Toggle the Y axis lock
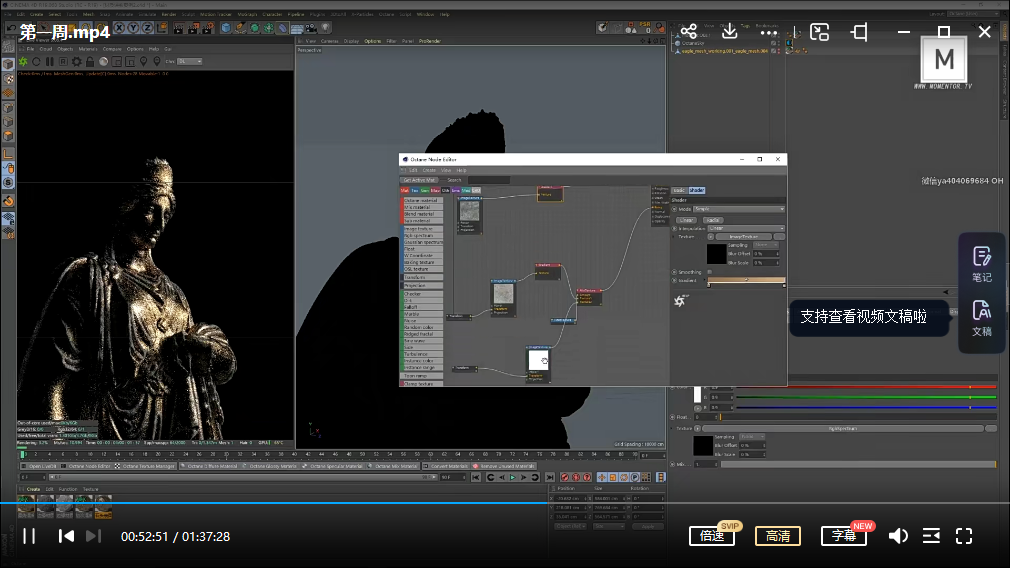 [x=133, y=28]
